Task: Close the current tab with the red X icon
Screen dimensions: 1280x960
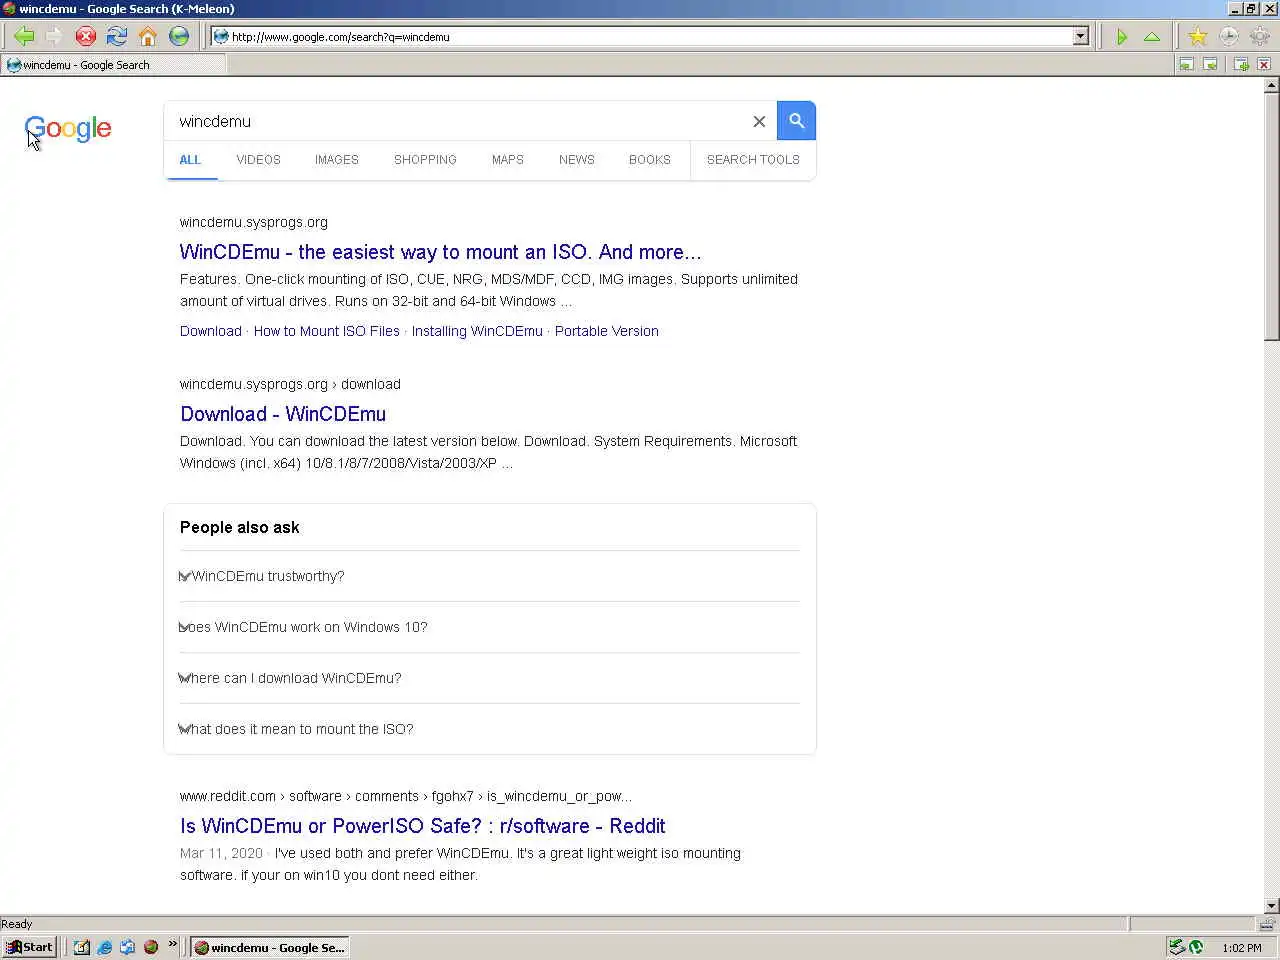Action: [x=1264, y=64]
